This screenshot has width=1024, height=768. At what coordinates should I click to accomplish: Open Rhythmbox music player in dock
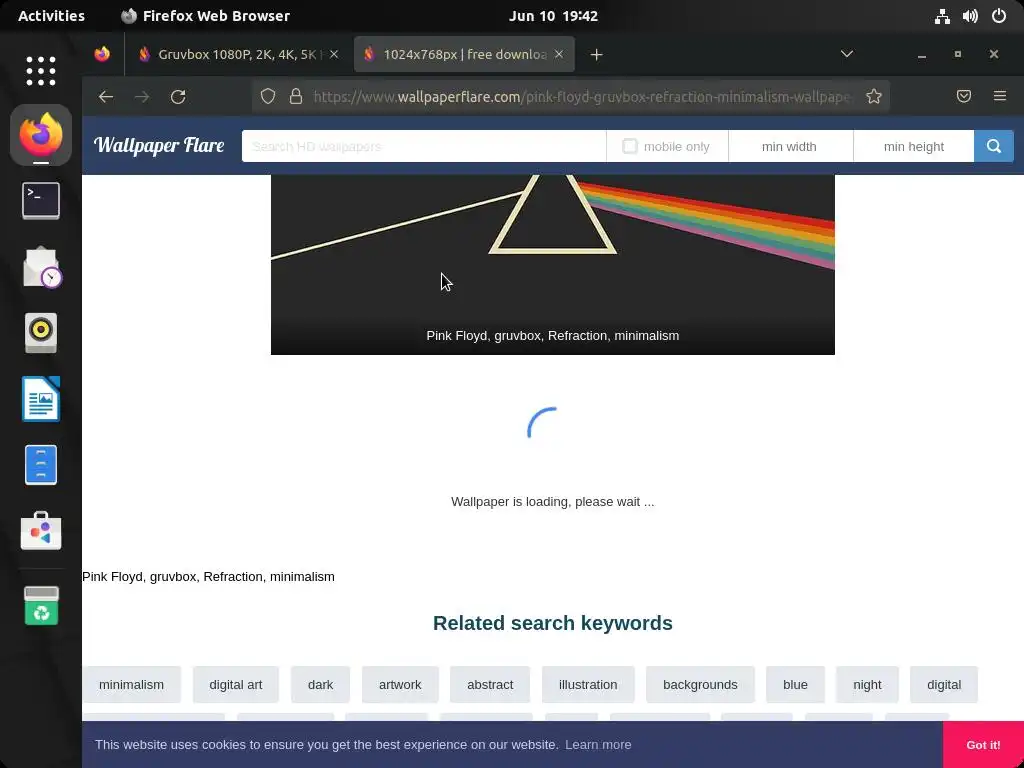click(40, 333)
